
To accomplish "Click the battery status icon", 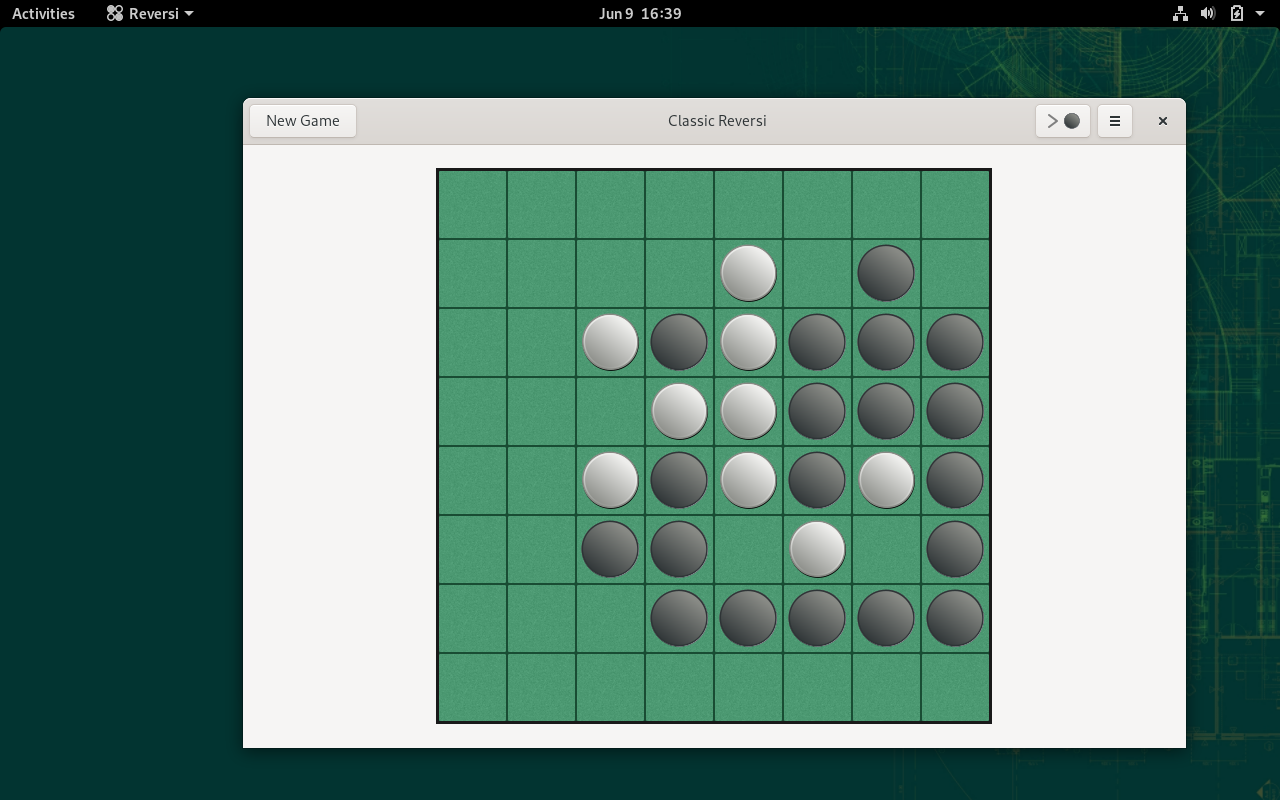I will pyautogui.click(x=1237, y=13).
